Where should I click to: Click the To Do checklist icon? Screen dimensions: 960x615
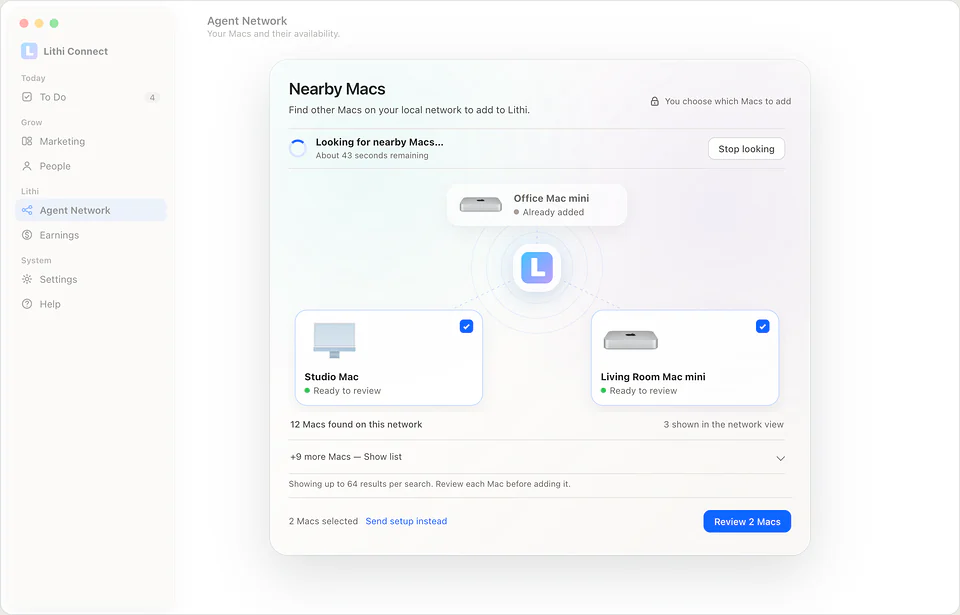pyautogui.click(x=27, y=97)
